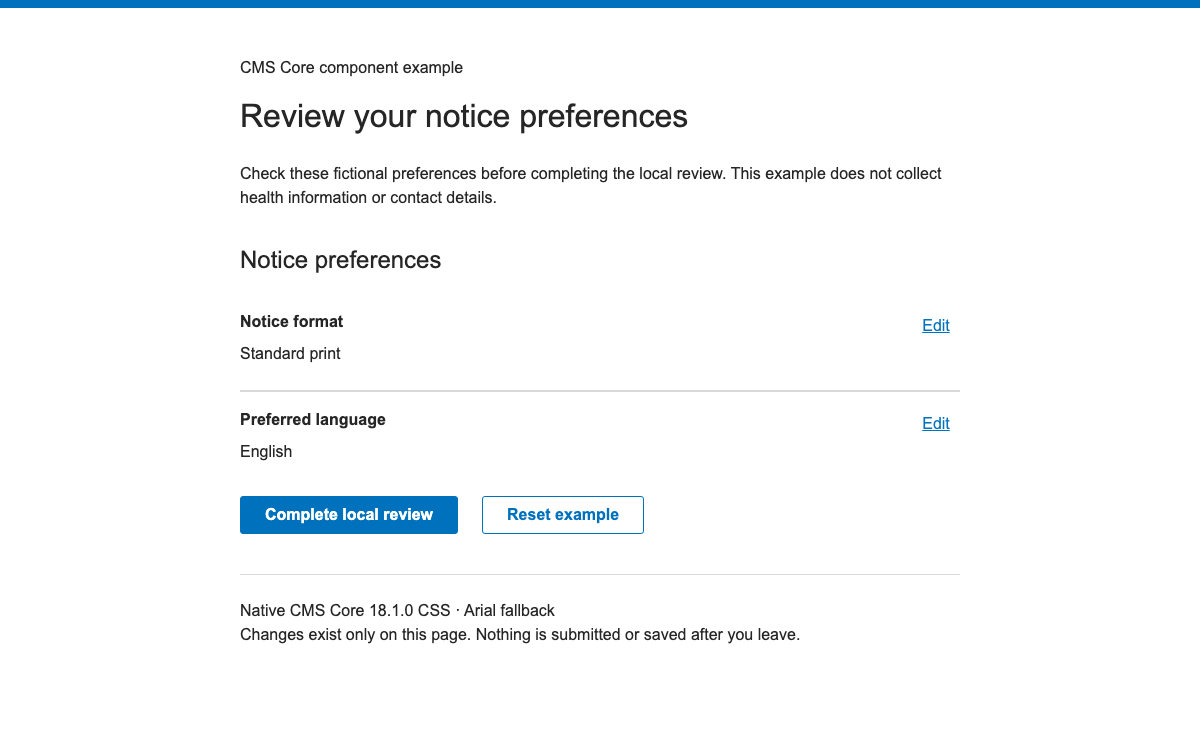Select the 'English' value
The width and height of the screenshot is (1200, 750).
pos(266,451)
